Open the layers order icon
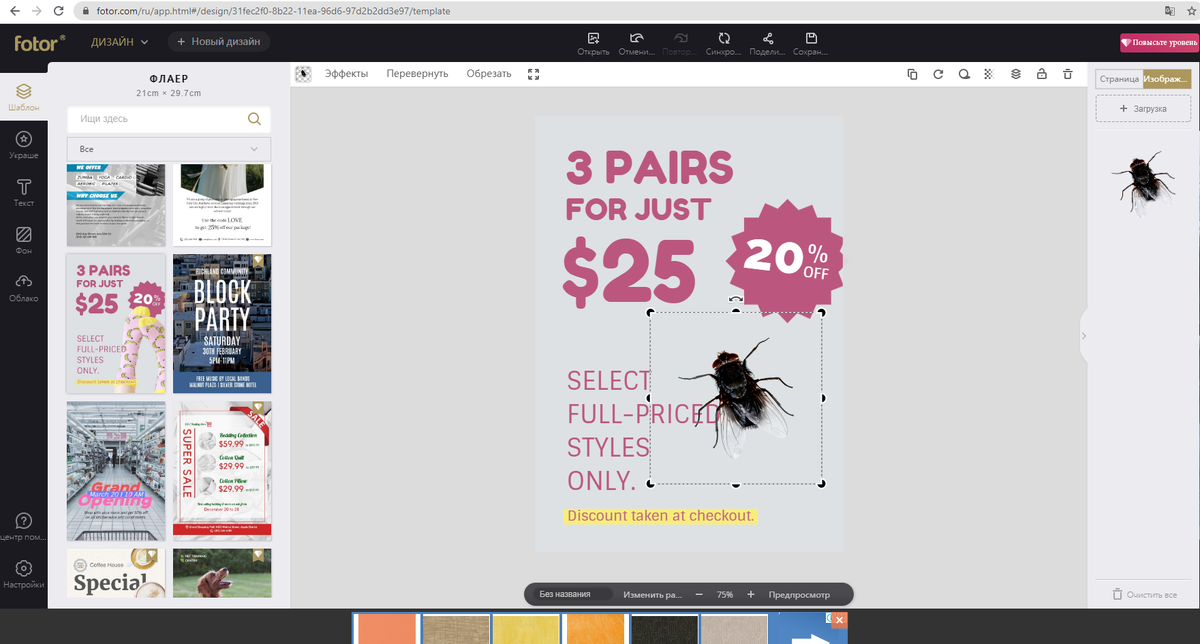The width and height of the screenshot is (1200, 644). coord(1015,74)
